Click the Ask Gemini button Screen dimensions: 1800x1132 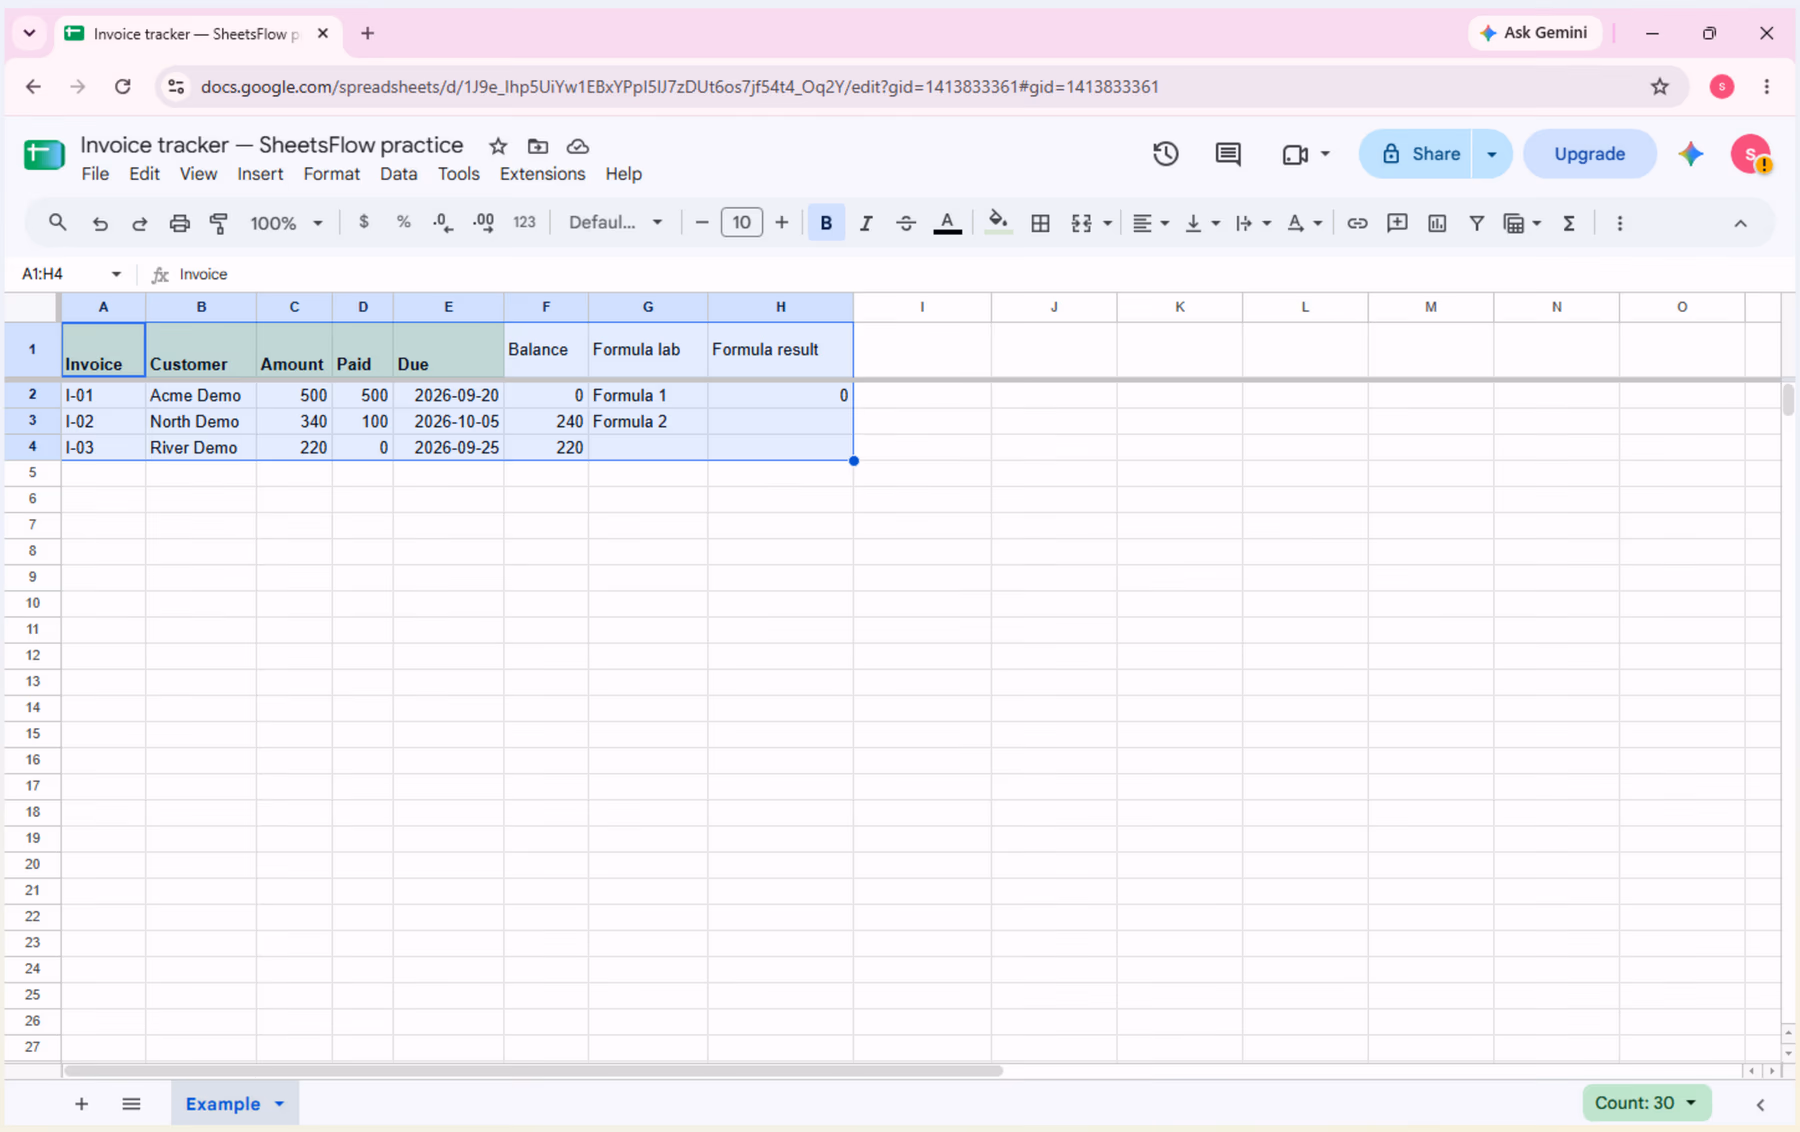pyautogui.click(x=1535, y=33)
